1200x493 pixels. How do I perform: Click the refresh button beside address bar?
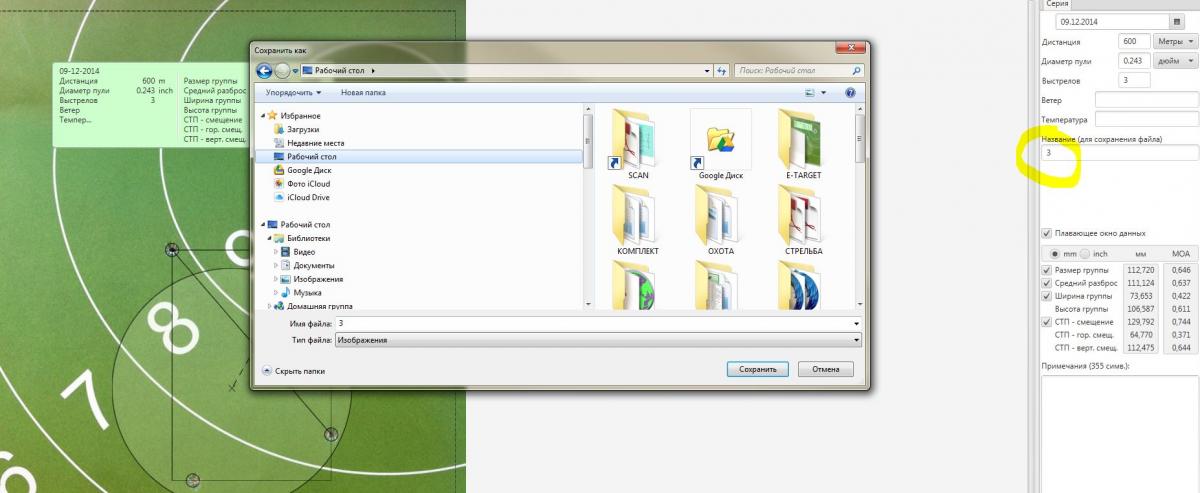[x=721, y=71]
